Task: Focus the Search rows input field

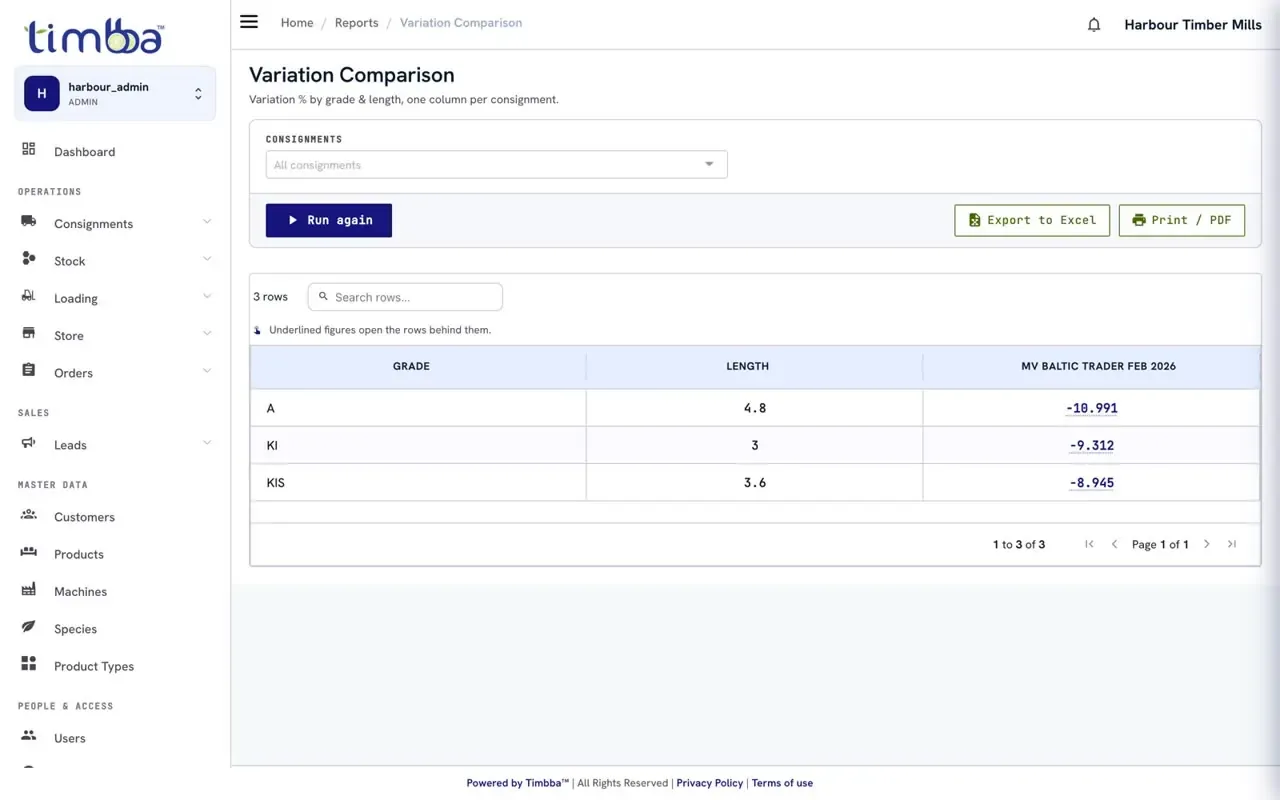Action: click(405, 297)
